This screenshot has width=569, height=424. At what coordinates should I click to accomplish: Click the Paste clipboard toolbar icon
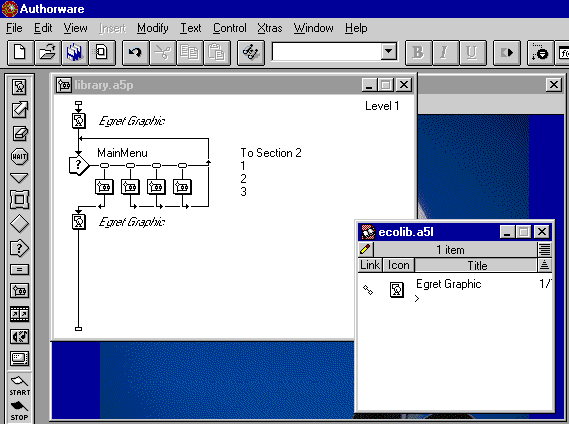tap(217, 53)
